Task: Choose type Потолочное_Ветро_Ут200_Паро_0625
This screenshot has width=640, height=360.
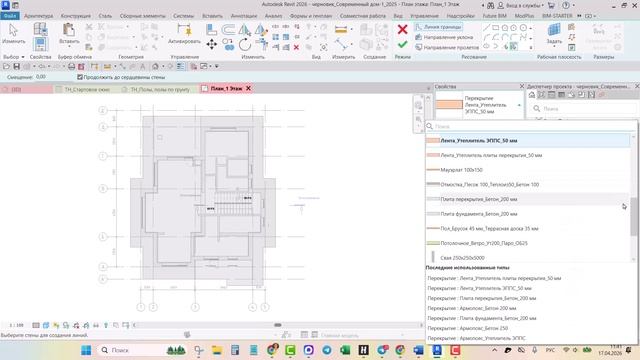Action: pos(527,243)
